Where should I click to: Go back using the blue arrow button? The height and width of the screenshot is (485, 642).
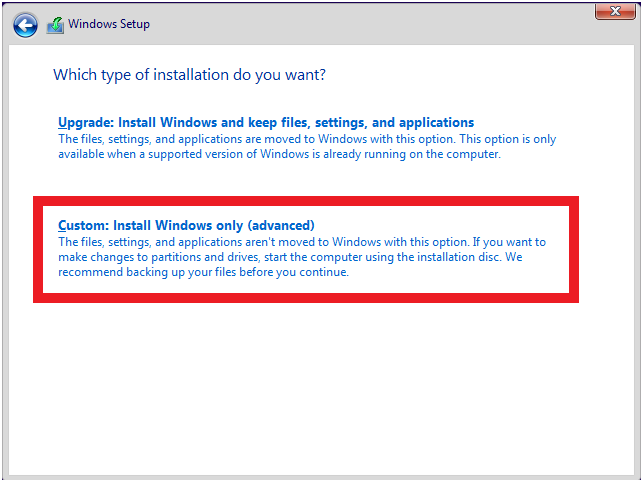tap(25, 25)
